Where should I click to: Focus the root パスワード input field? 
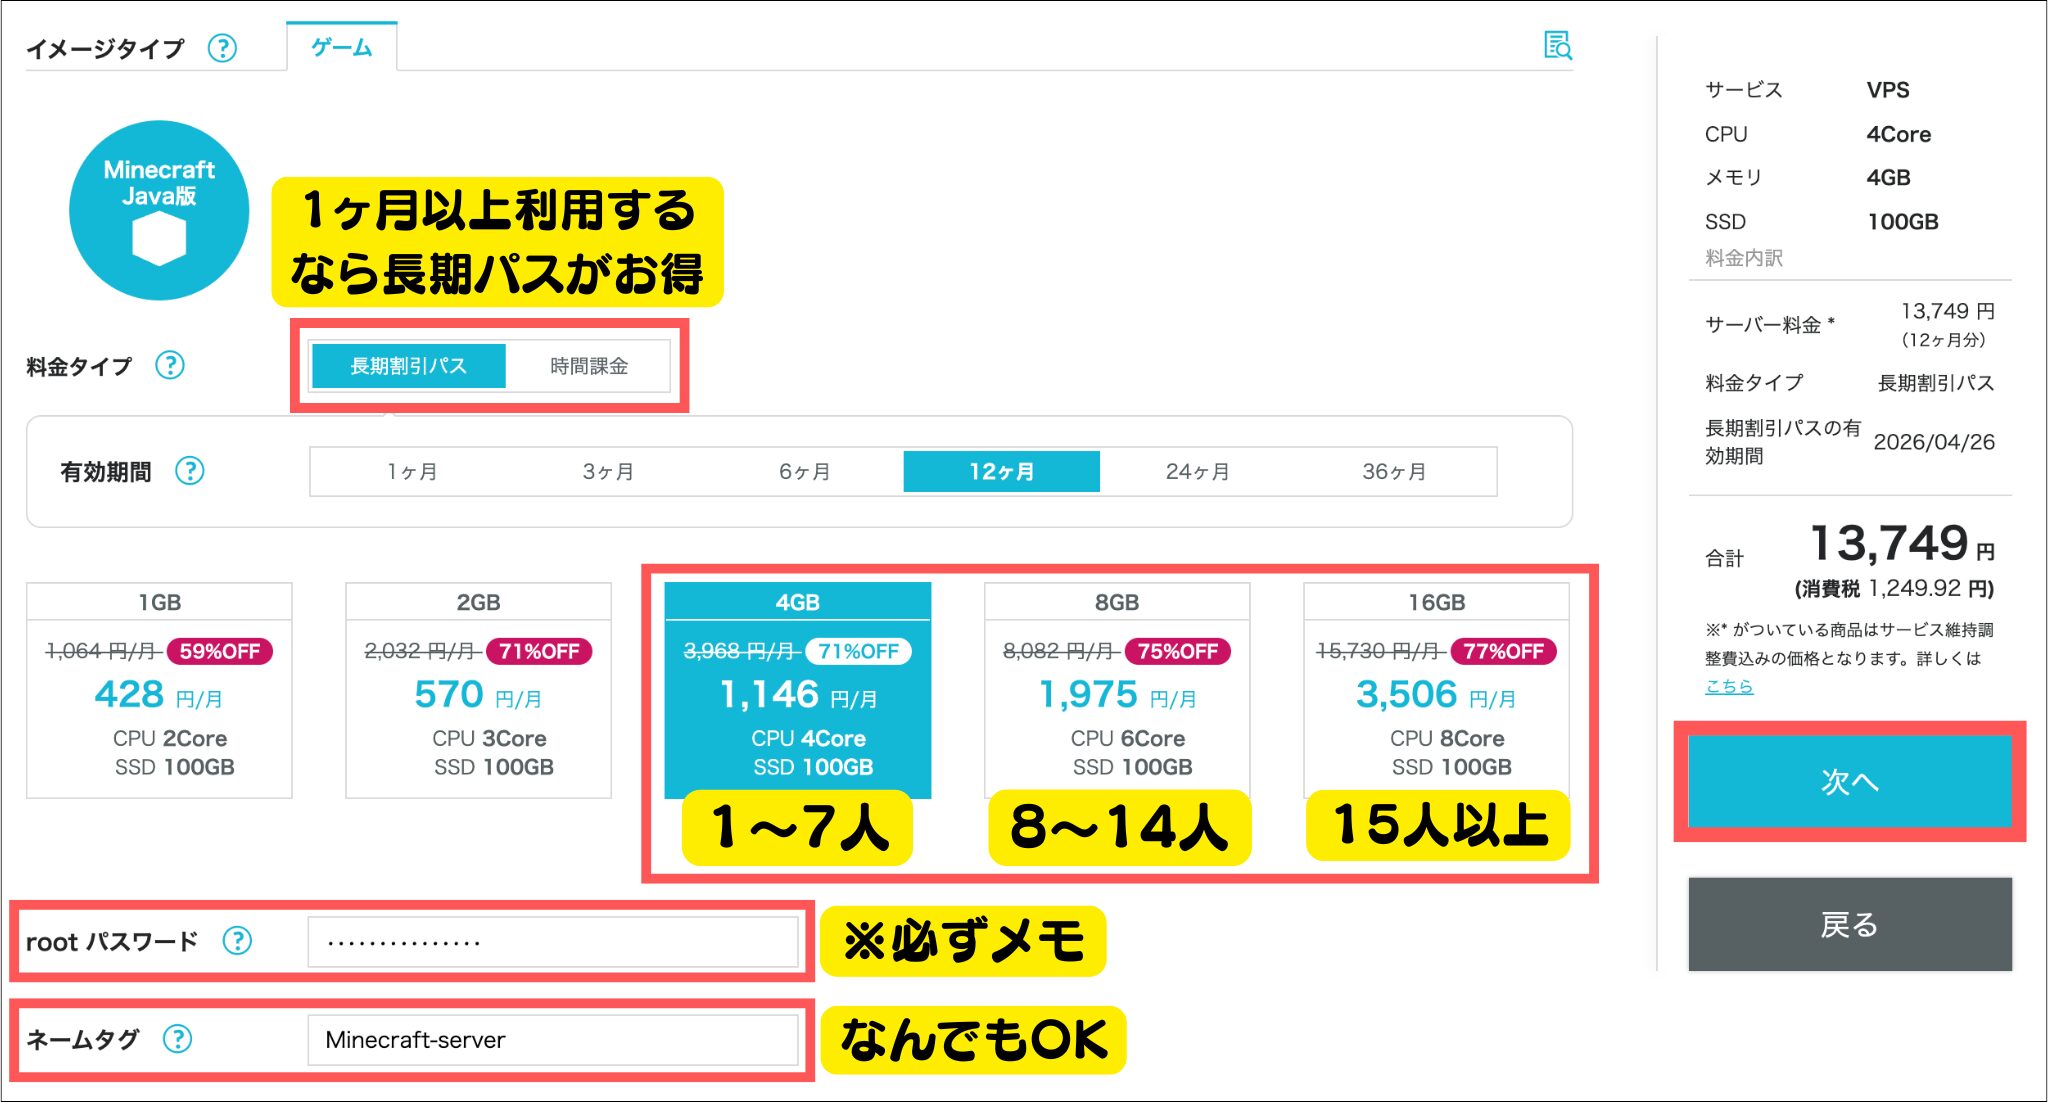coord(552,942)
